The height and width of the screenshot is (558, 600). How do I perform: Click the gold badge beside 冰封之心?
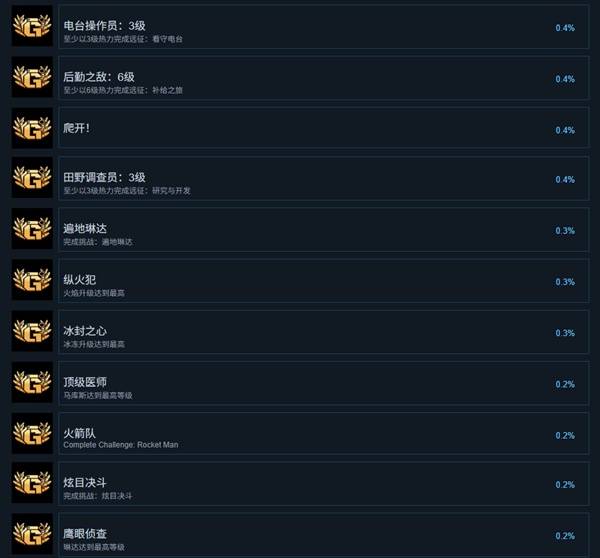32,331
